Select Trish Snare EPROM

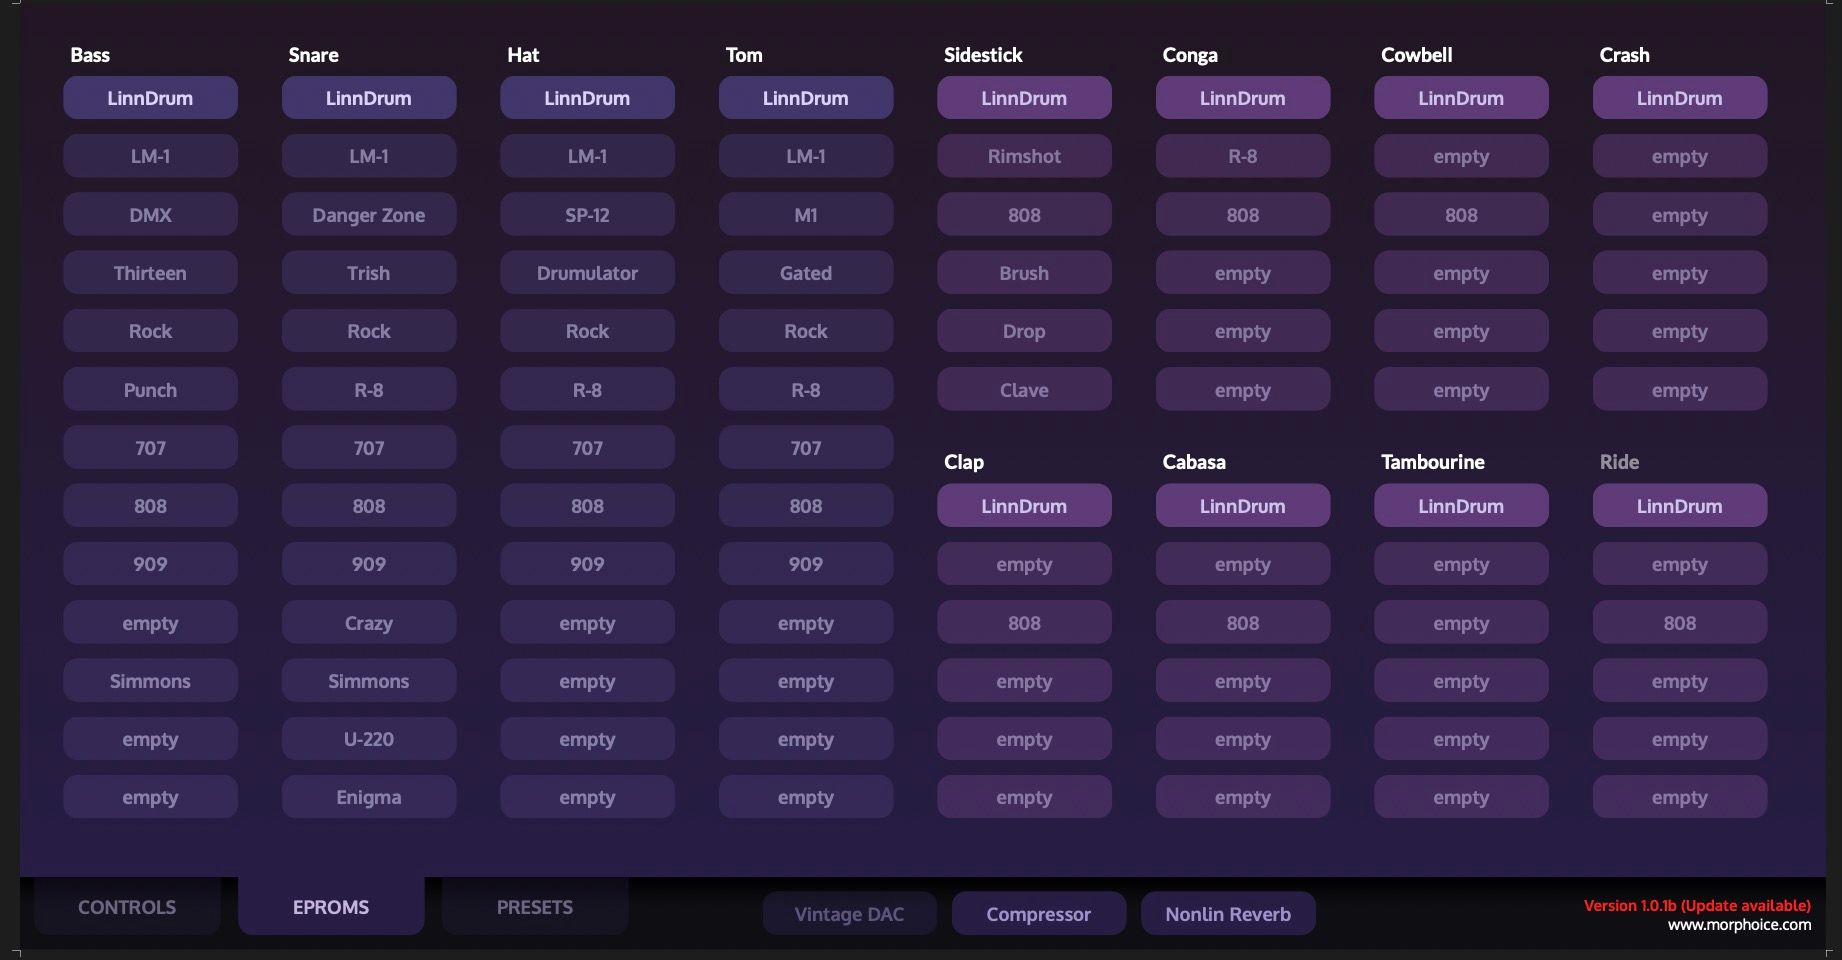[x=369, y=273]
